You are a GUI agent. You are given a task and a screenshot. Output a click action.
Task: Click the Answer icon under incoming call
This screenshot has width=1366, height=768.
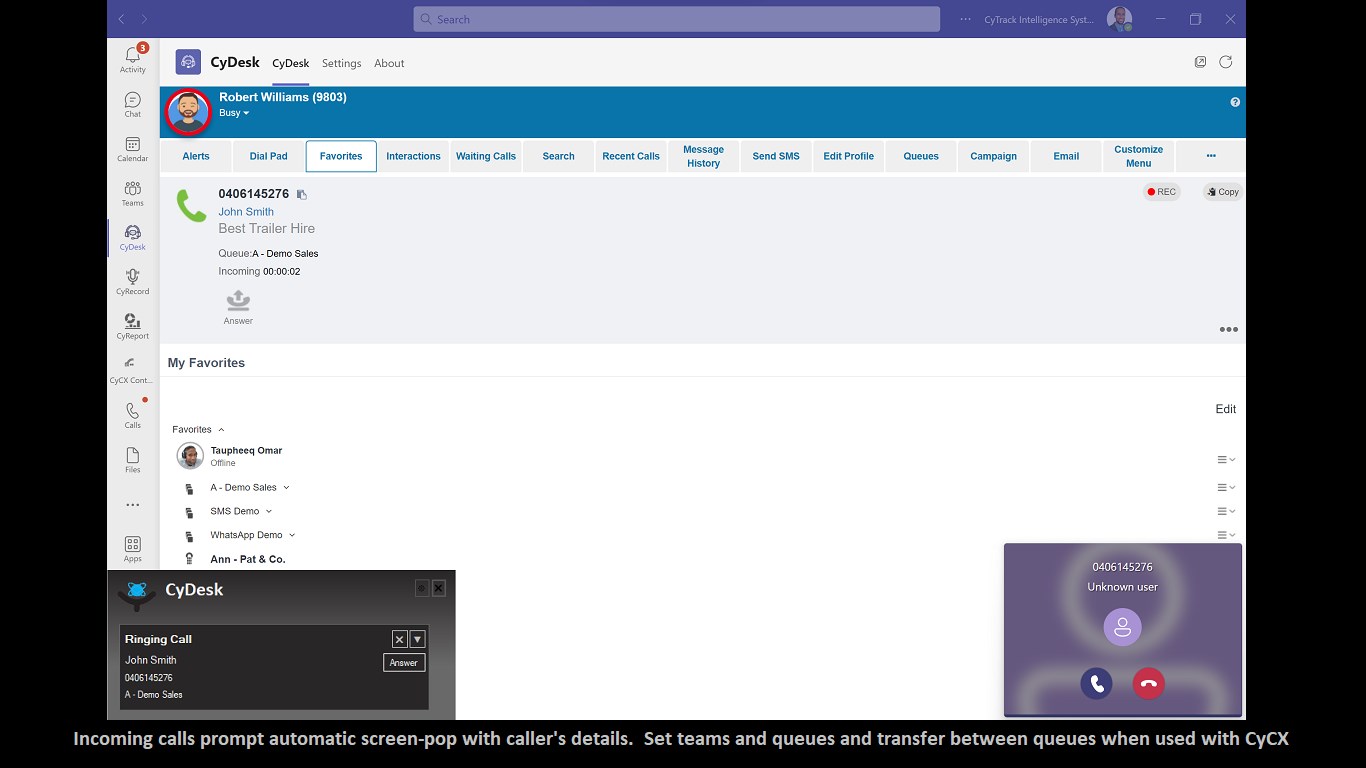pos(238,307)
